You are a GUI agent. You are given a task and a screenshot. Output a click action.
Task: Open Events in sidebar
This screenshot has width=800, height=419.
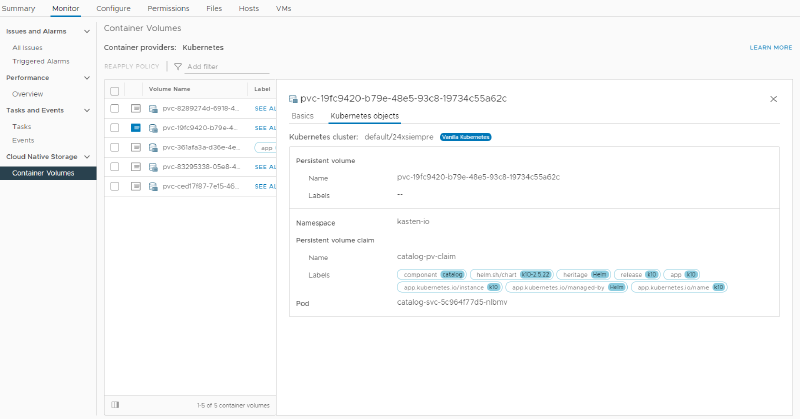pyautogui.click(x=23, y=140)
